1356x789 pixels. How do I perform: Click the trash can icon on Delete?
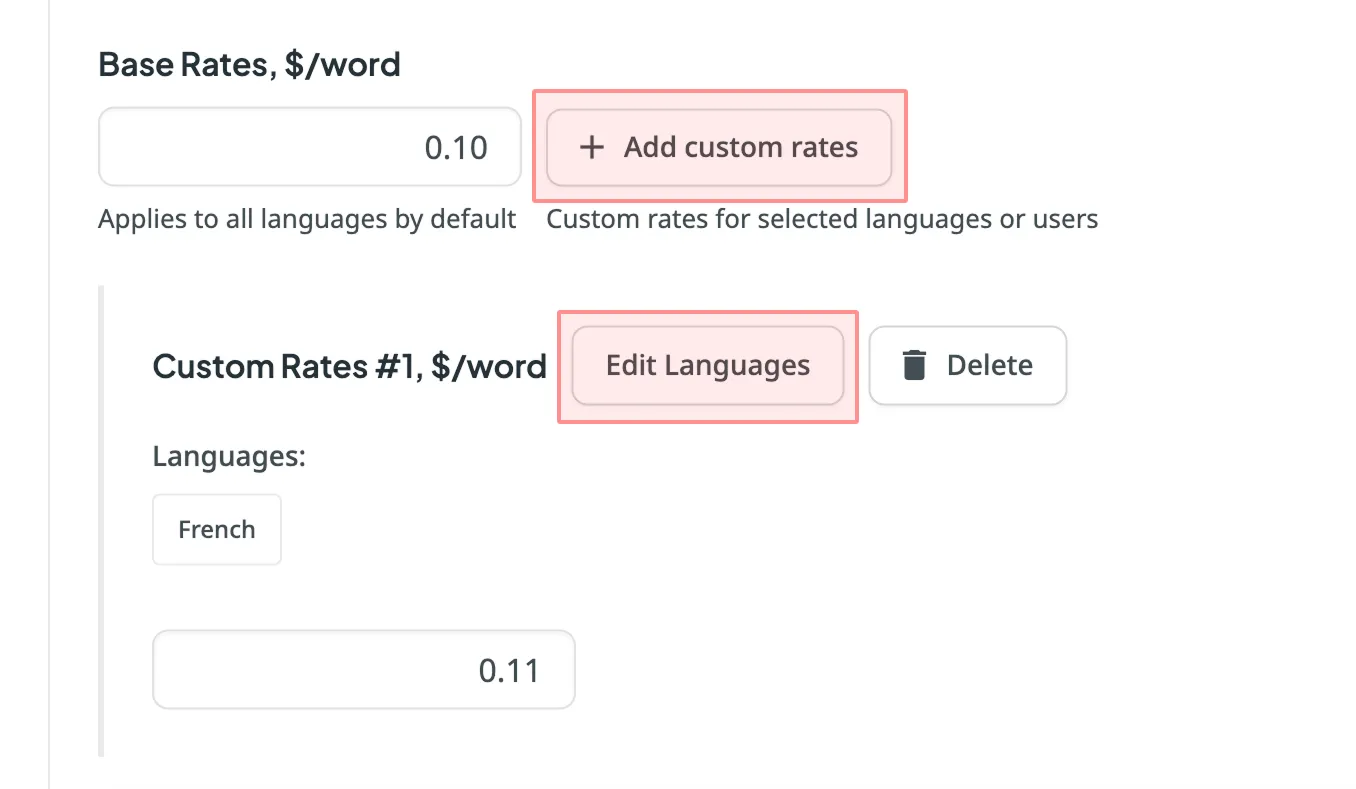pyautogui.click(x=914, y=365)
